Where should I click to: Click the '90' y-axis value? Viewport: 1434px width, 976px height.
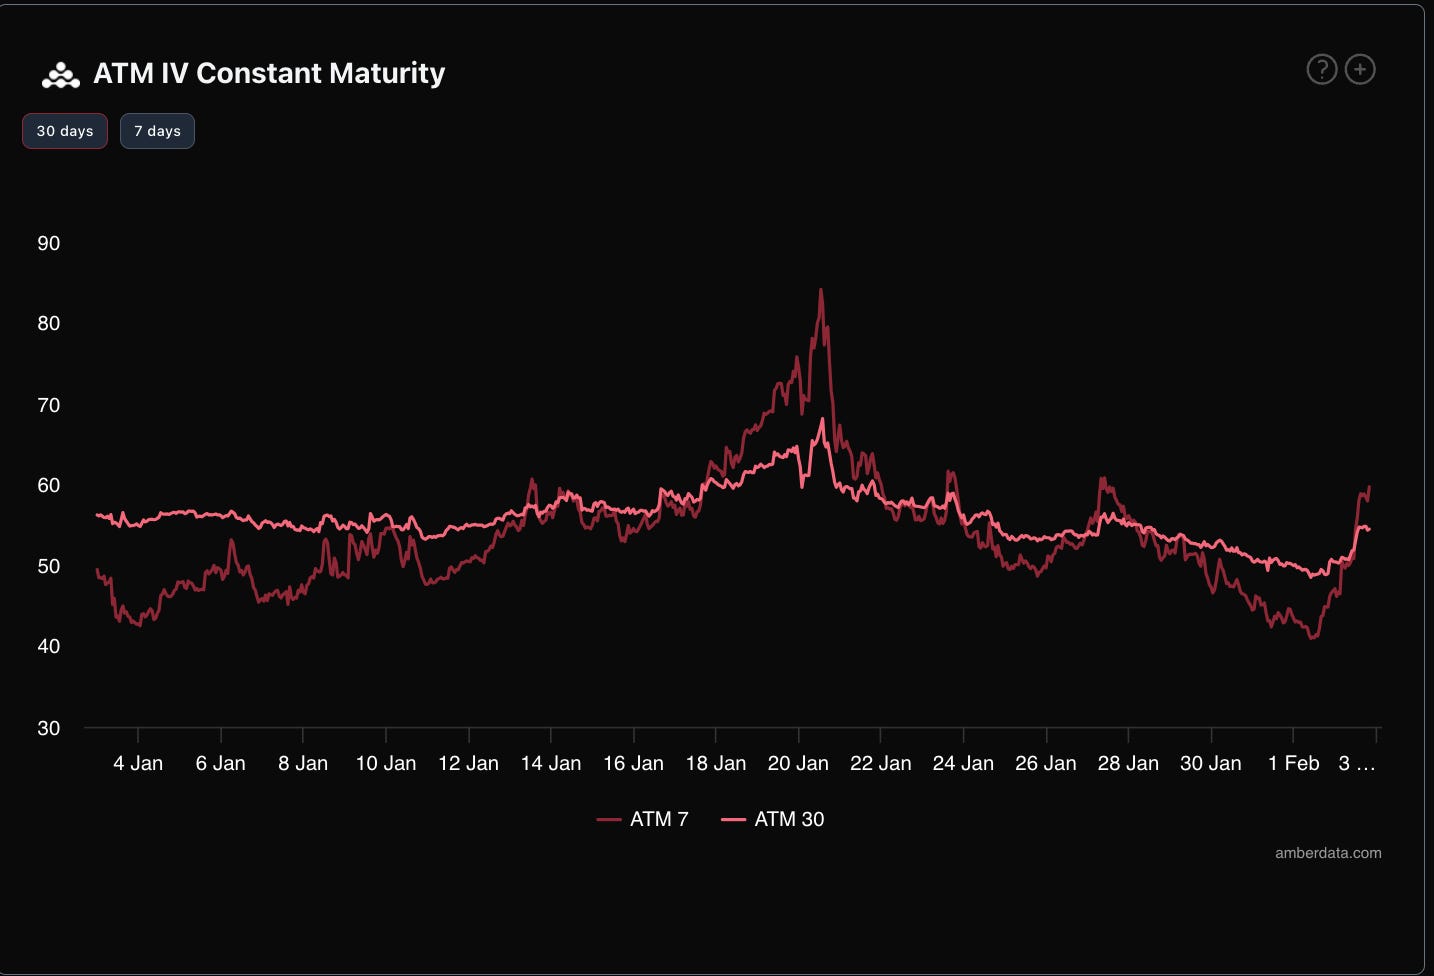point(48,243)
